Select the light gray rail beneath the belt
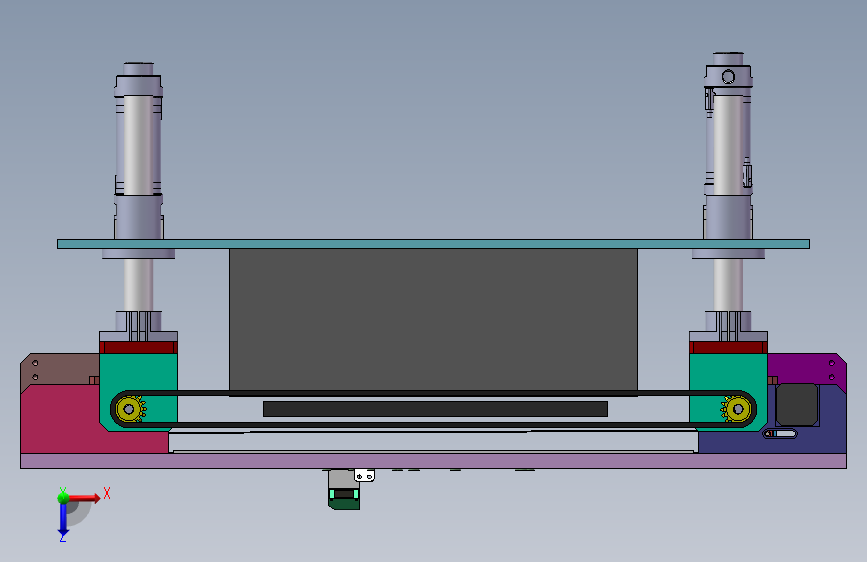Viewport: 867px width, 562px height. coord(434,440)
